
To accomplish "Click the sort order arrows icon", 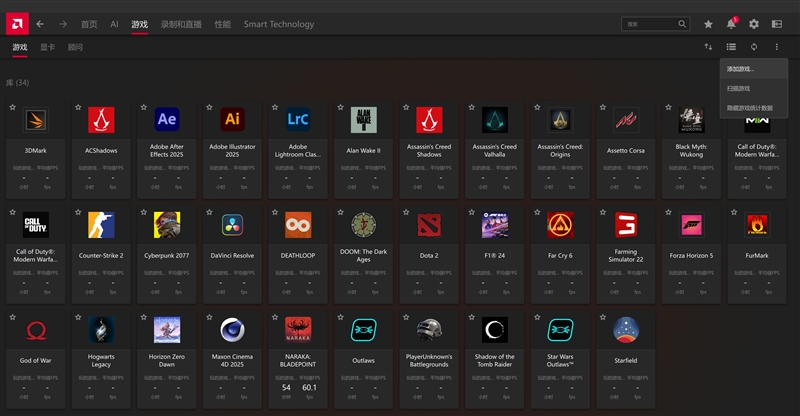I will point(708,47).
